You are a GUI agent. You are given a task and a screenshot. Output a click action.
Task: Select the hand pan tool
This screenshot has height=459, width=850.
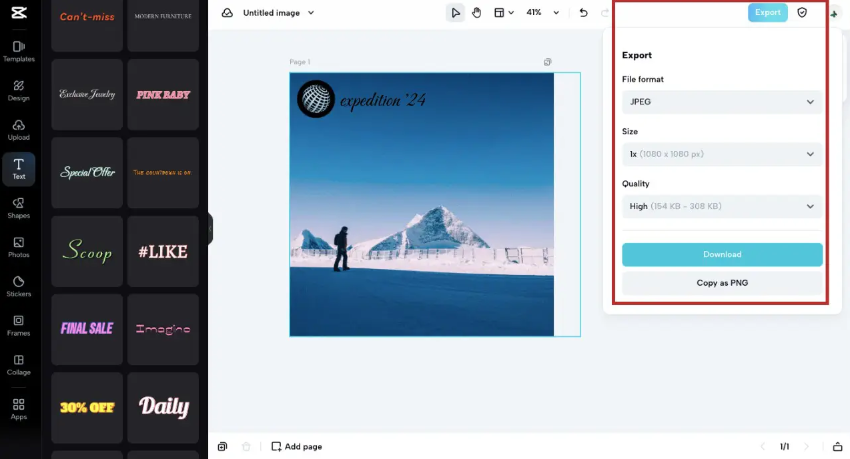[476, 12]
